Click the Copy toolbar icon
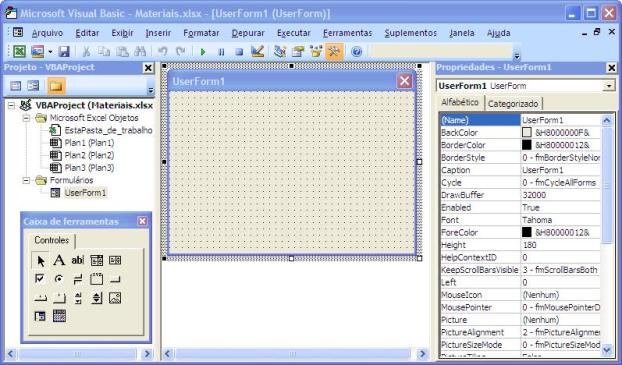Image resolution: width=622 pixels, height=365 pixels. coord(104,51)
